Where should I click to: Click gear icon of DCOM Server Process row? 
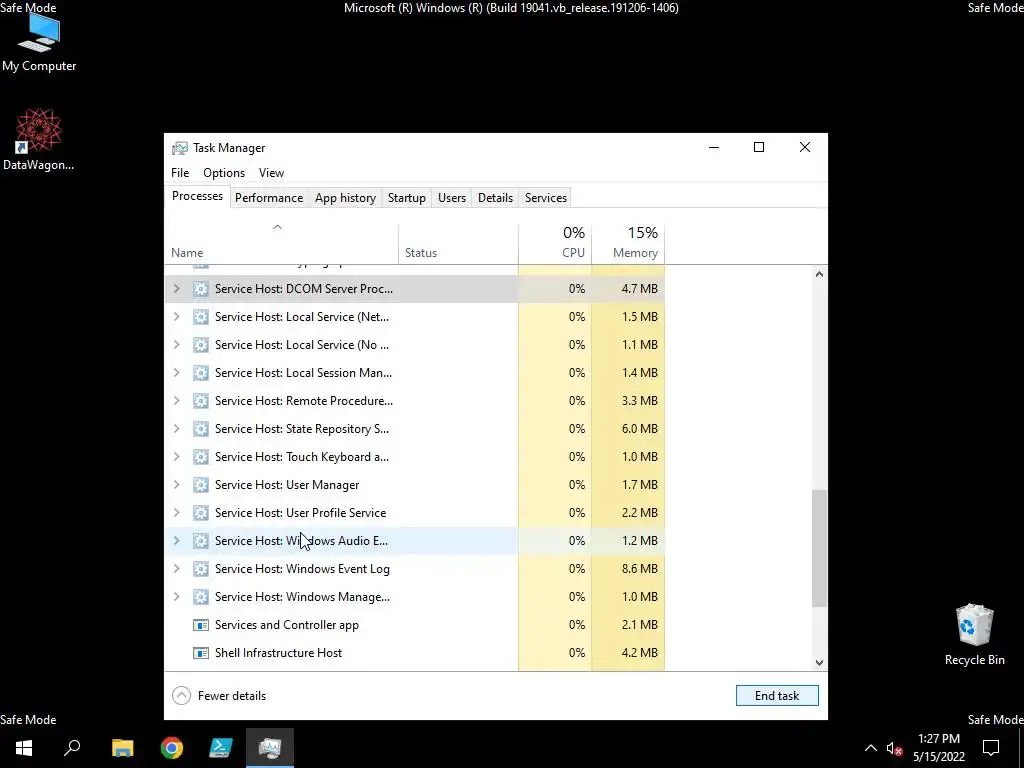(x=200, y=289)
